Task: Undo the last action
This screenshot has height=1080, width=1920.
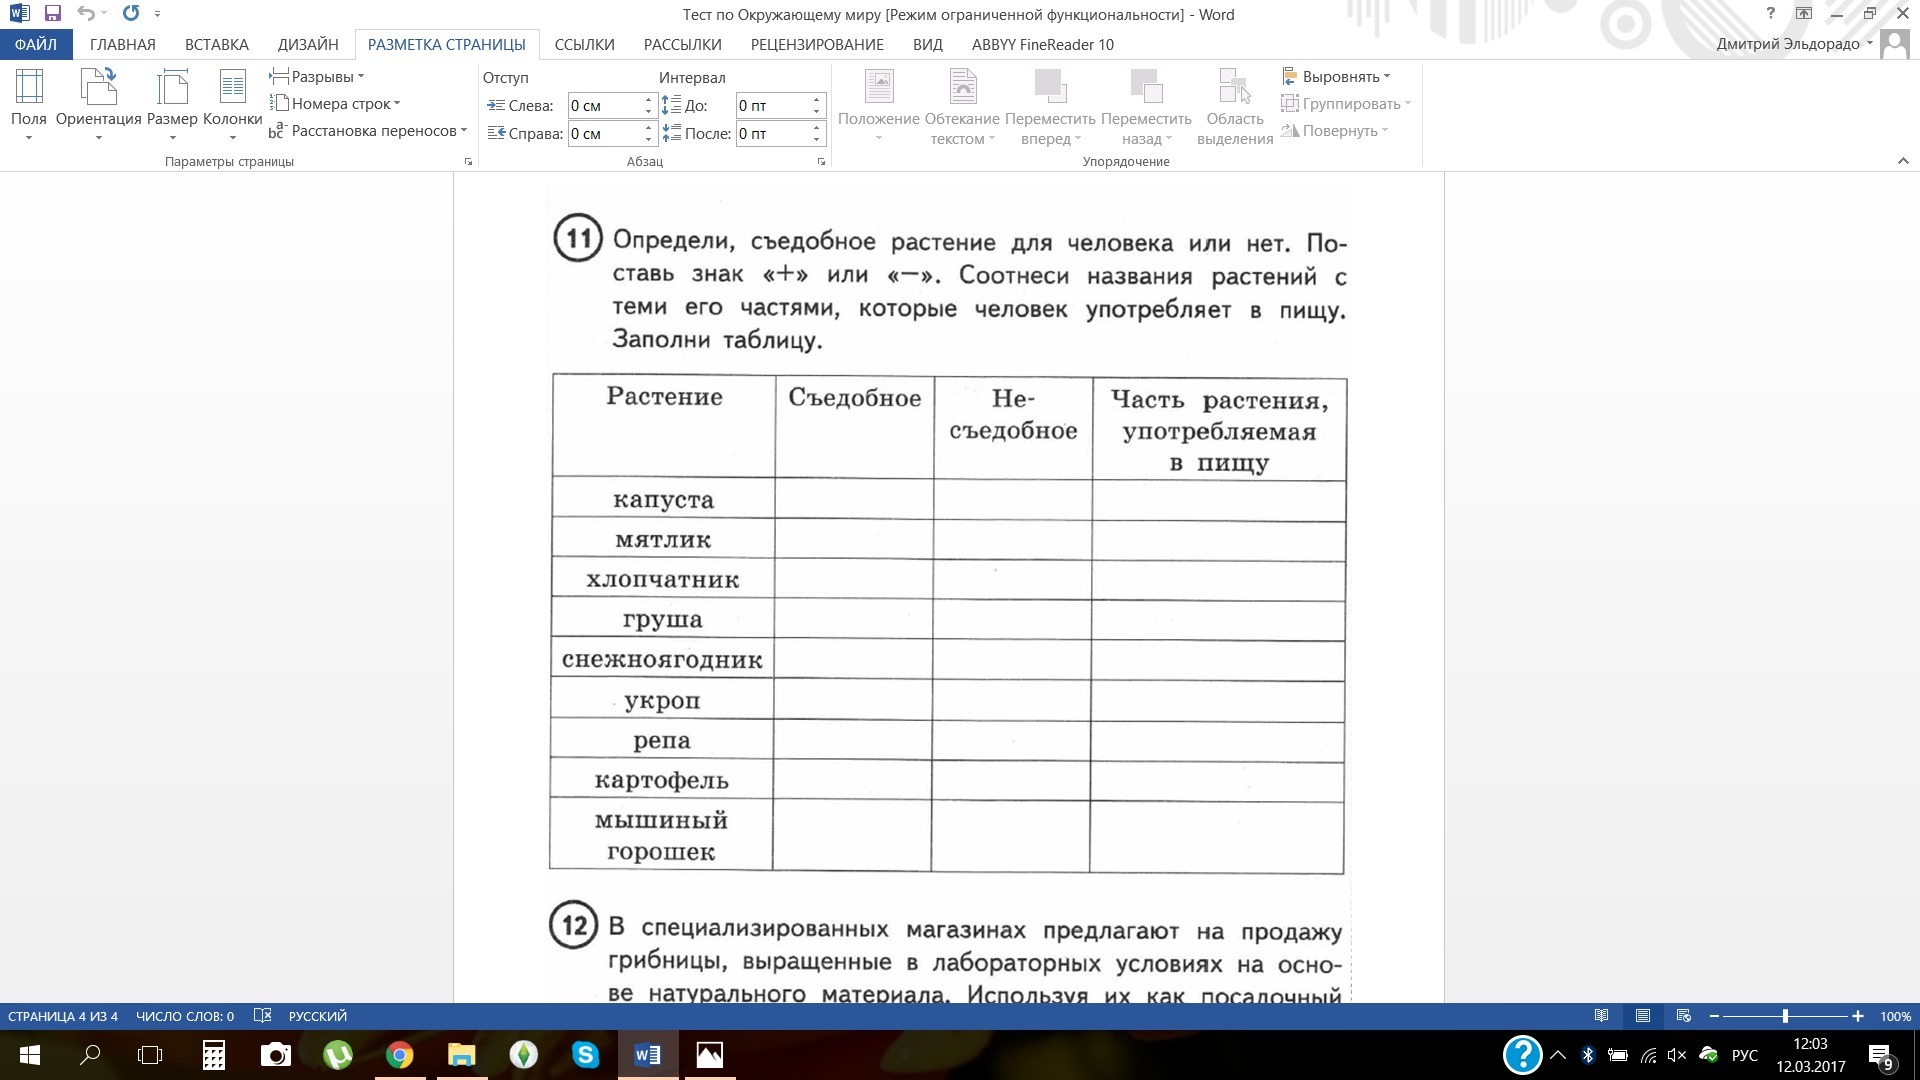Action: pyautogui.click(x=86, y=14)
